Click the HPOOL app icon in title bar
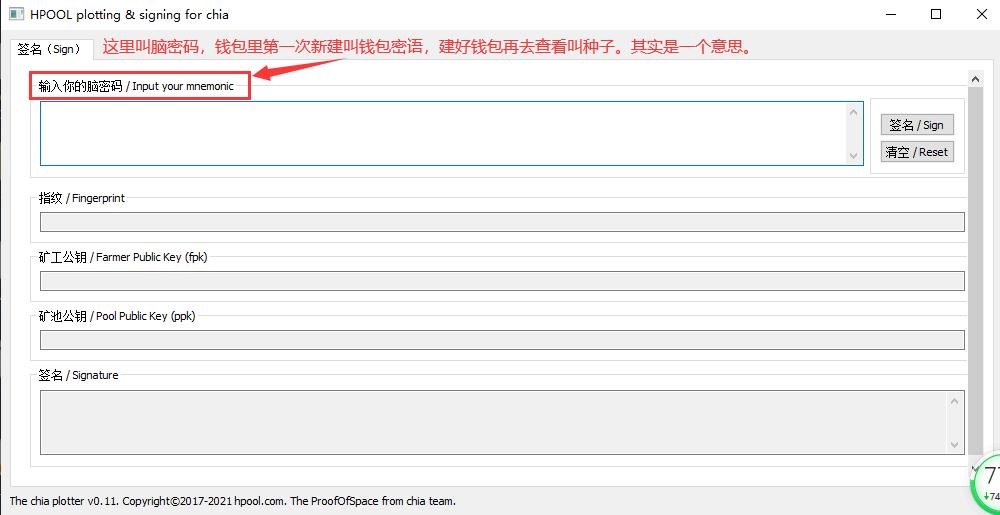The width and height of the screenshot is (1000, 515). coord(17,13)
